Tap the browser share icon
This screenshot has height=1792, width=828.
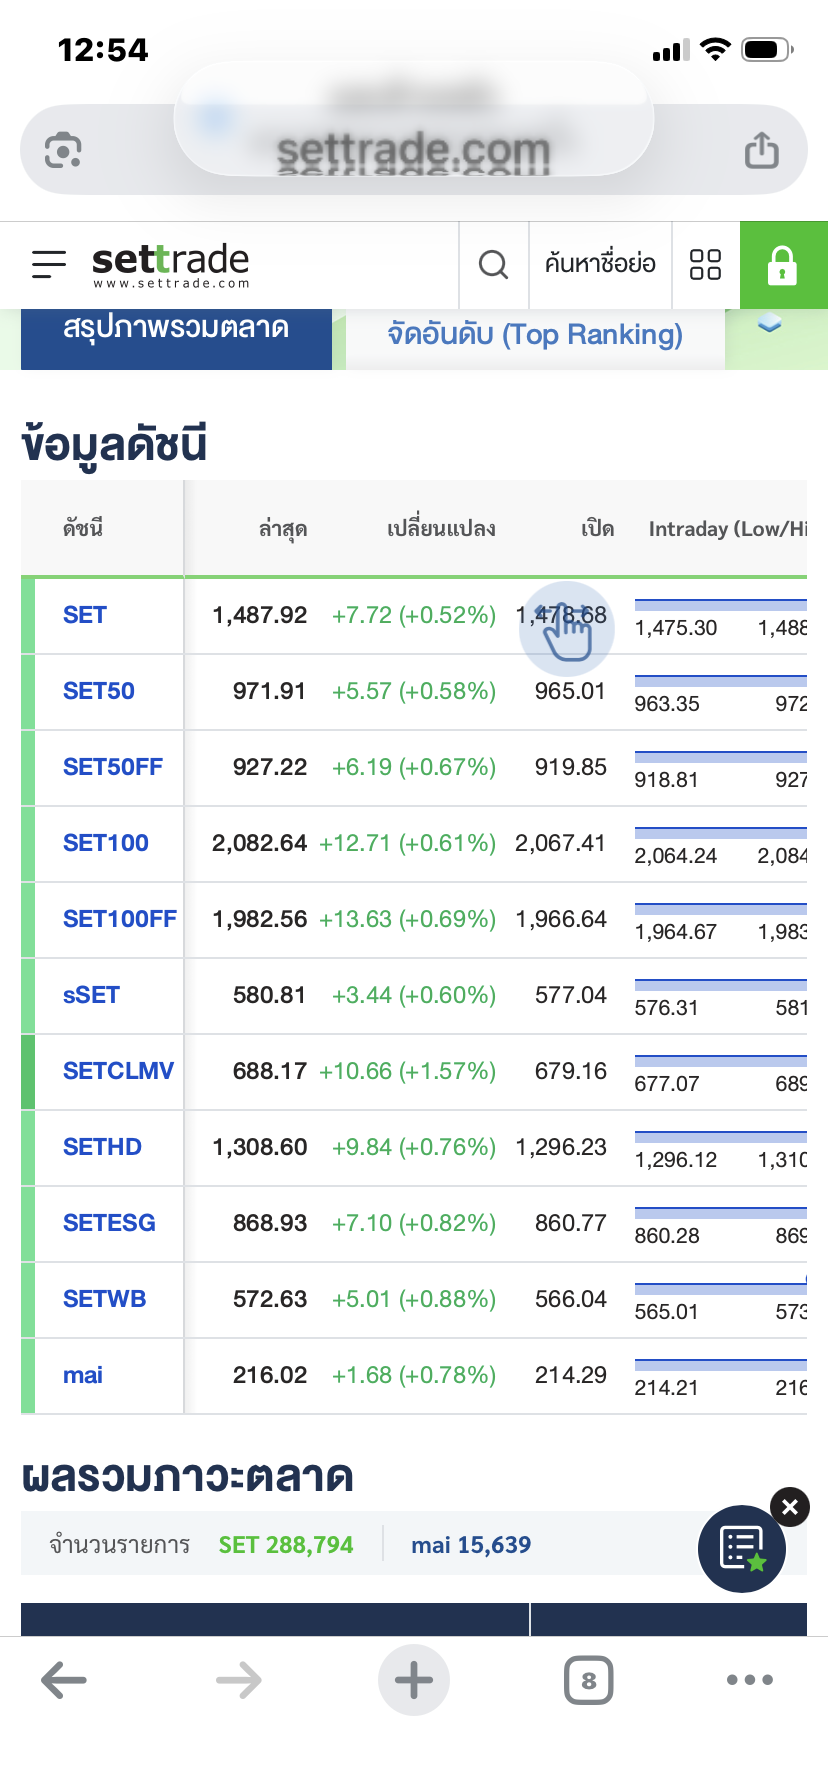tap(761, 151)
